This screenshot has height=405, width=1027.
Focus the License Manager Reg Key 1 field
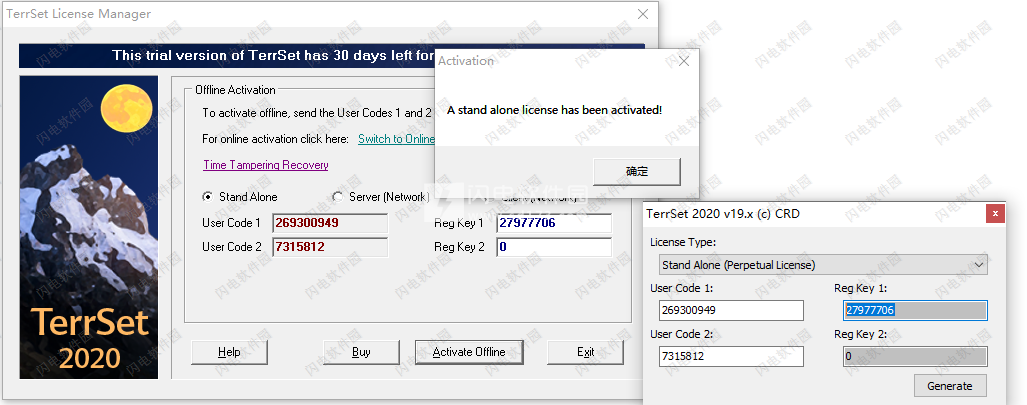coord(554,223)
